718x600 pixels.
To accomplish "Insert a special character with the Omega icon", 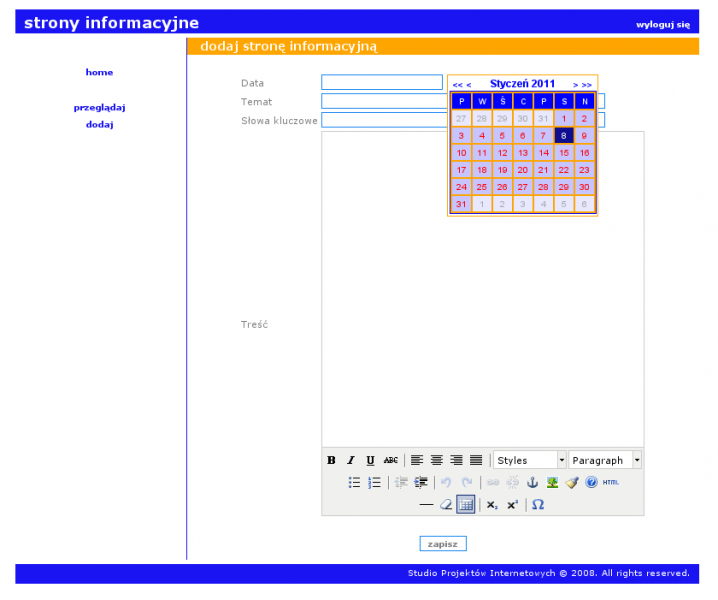I will (537, 505).
